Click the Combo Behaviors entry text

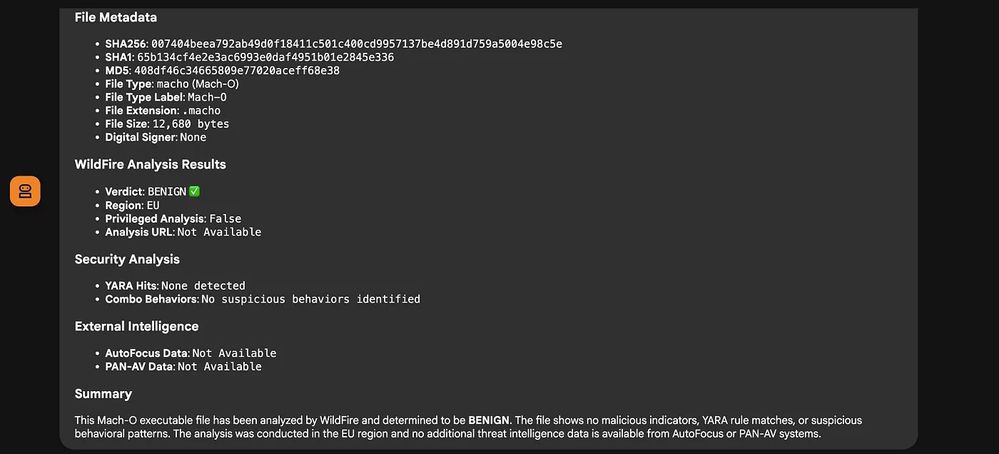click(x=262, y=299)
